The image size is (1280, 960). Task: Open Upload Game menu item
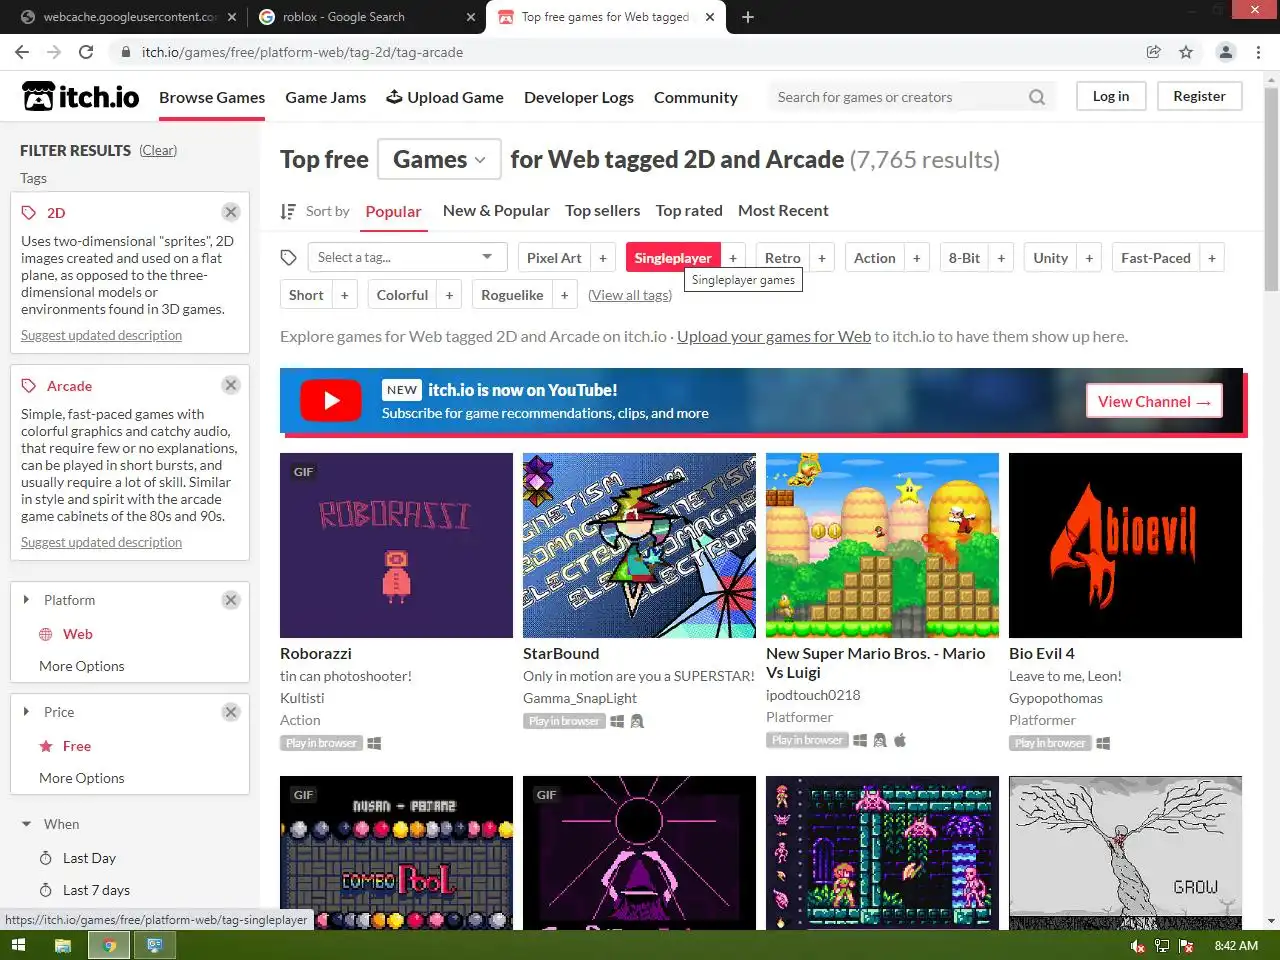point(445,97)
